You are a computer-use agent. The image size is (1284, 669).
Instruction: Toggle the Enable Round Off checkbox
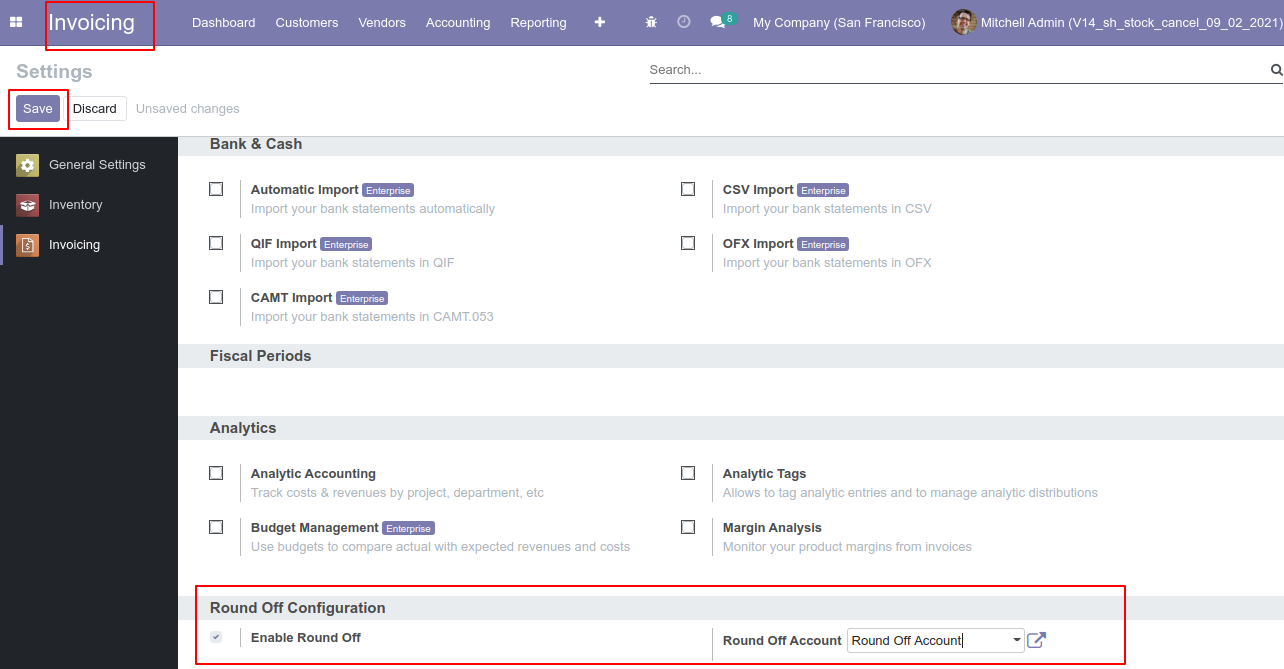coord(216,637)
